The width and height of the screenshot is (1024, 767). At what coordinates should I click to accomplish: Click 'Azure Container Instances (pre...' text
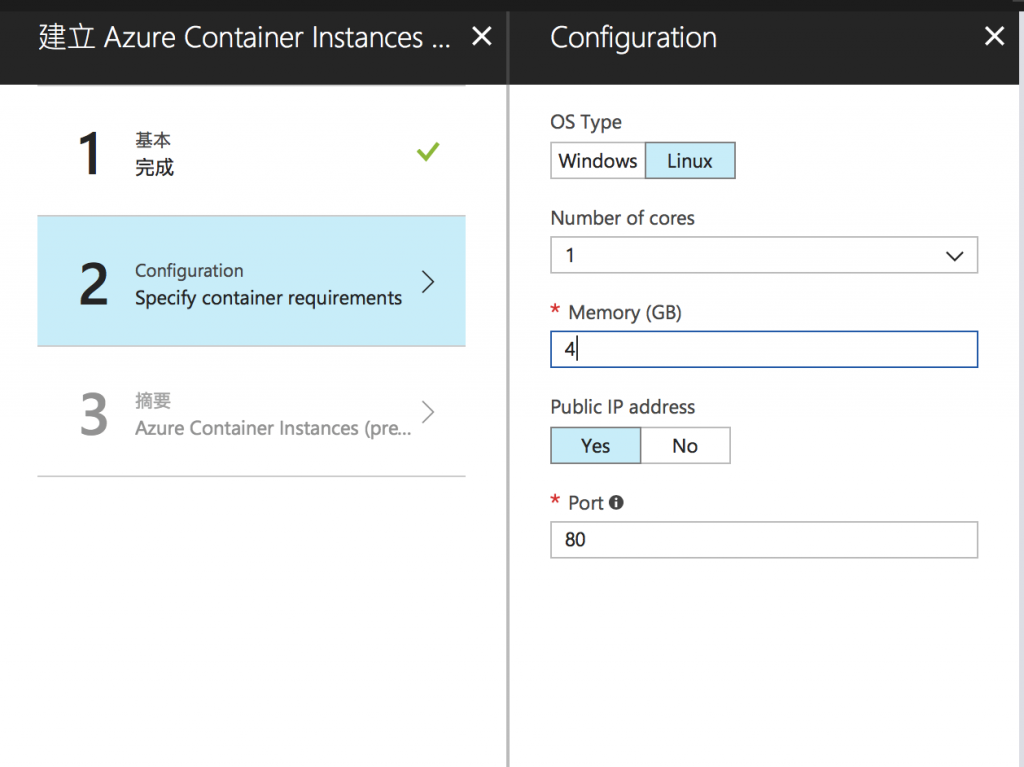pyautogui.click(x=272, y=428)
